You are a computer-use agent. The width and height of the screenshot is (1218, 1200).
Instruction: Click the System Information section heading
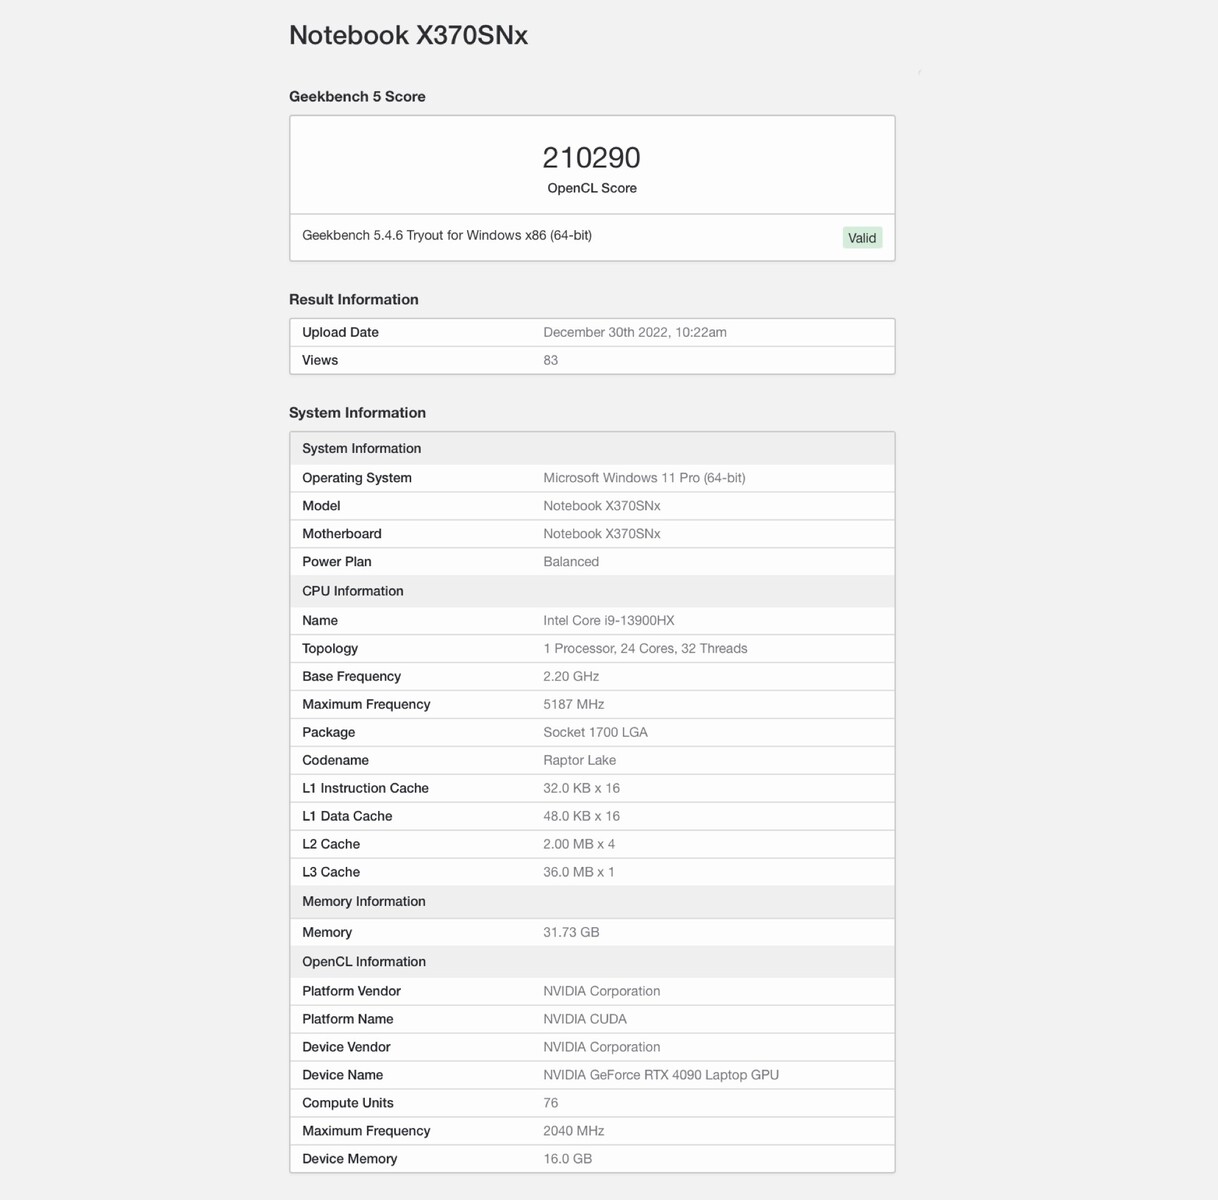357,413
